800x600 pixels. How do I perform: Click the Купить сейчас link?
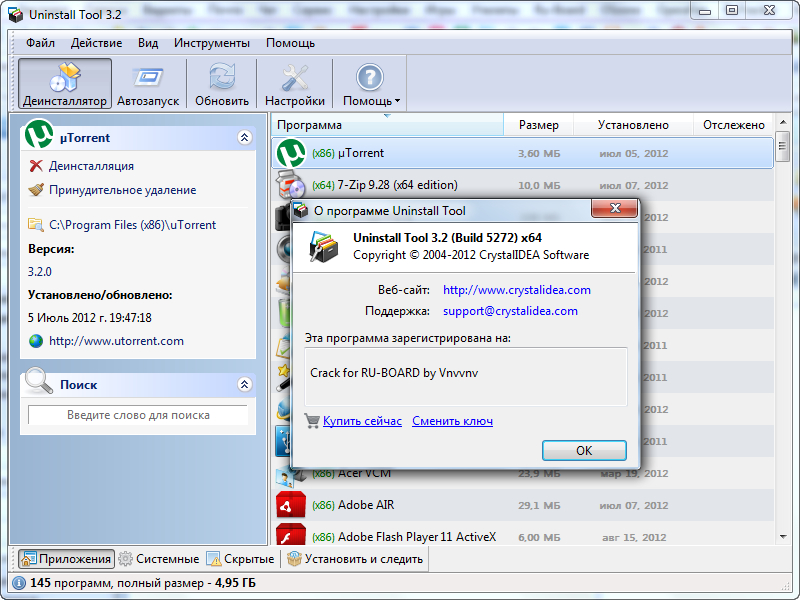pyautogui.click(x=362, y=421)
